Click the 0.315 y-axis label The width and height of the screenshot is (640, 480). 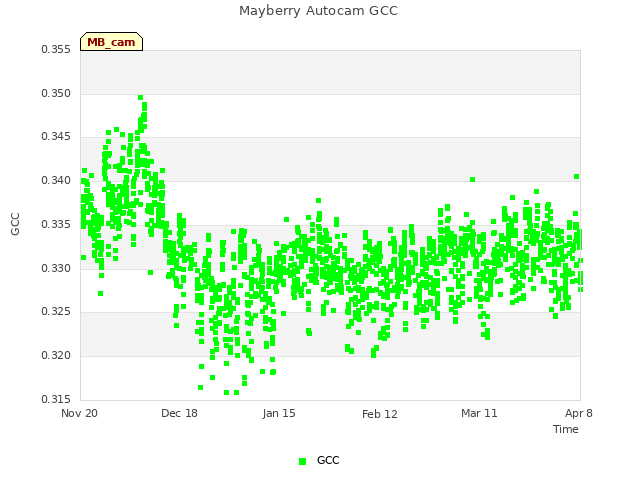click(56, 399)
